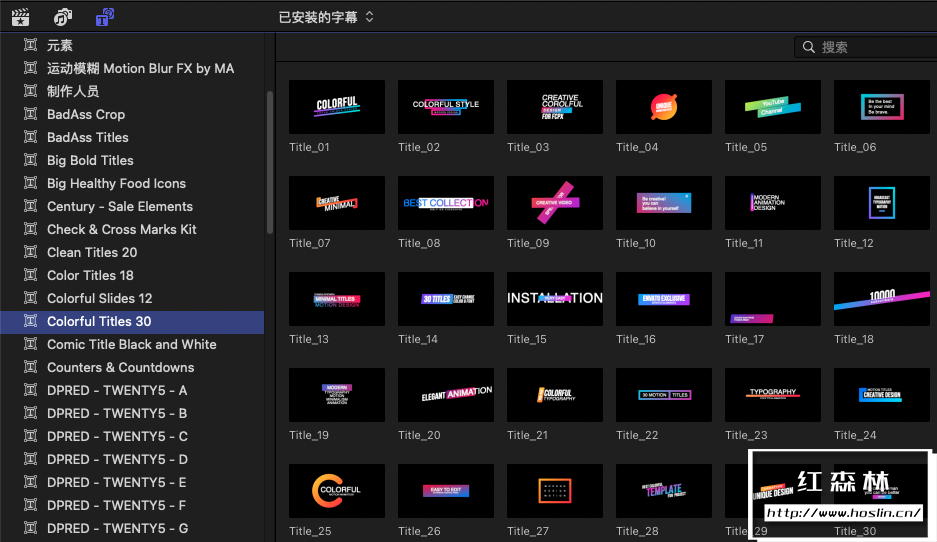Select Colorful Slides 12 category
Screen dimensions: 937x542
click(x=132, y=298)
